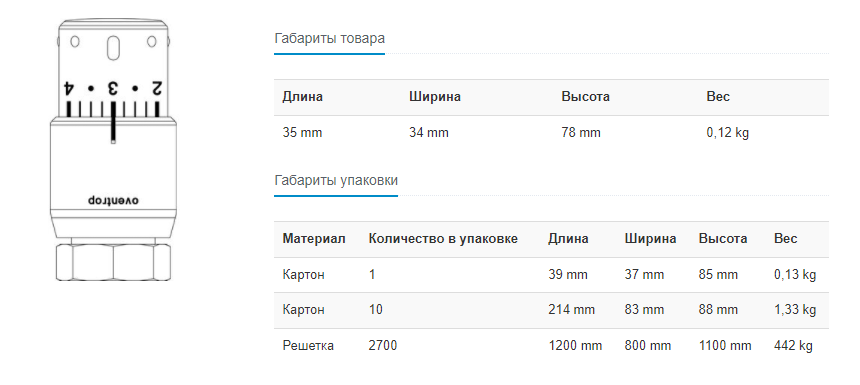Viewport: 860px width, 385px height.
Task: Click the 1200 mm length cell
Action: (x=575, y=346)
